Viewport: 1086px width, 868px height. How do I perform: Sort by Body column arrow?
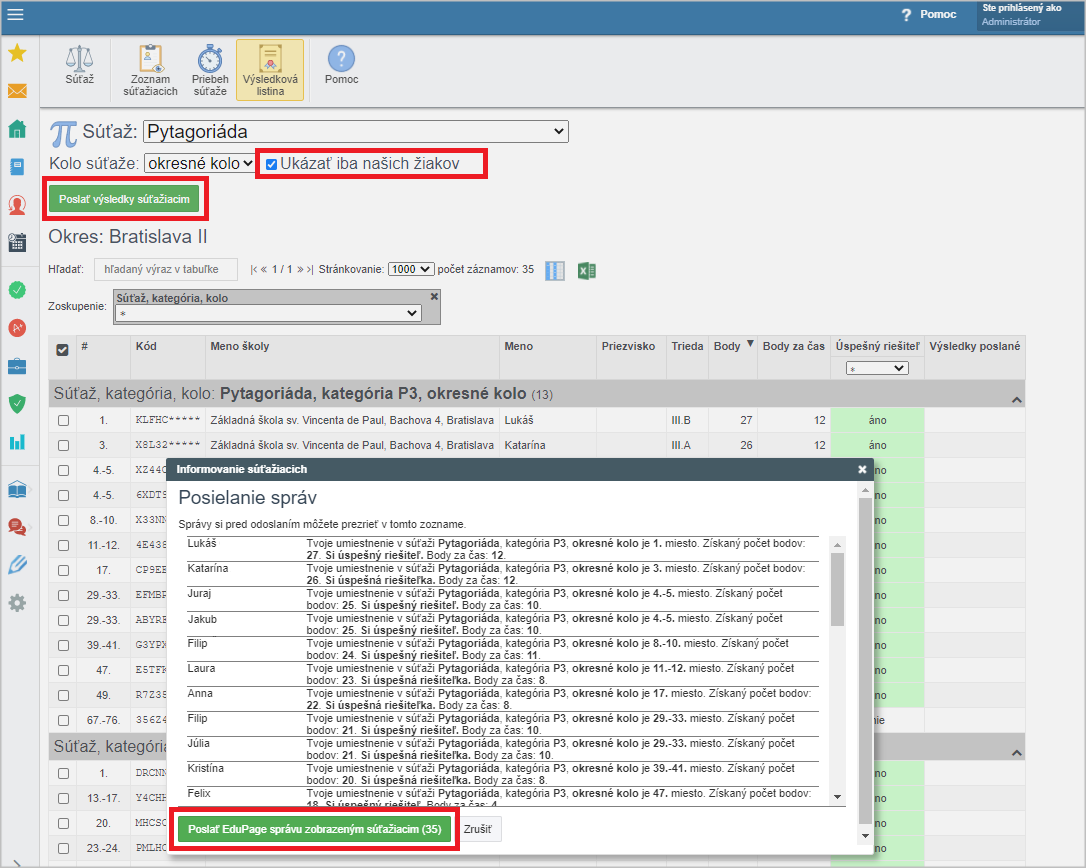750,344
